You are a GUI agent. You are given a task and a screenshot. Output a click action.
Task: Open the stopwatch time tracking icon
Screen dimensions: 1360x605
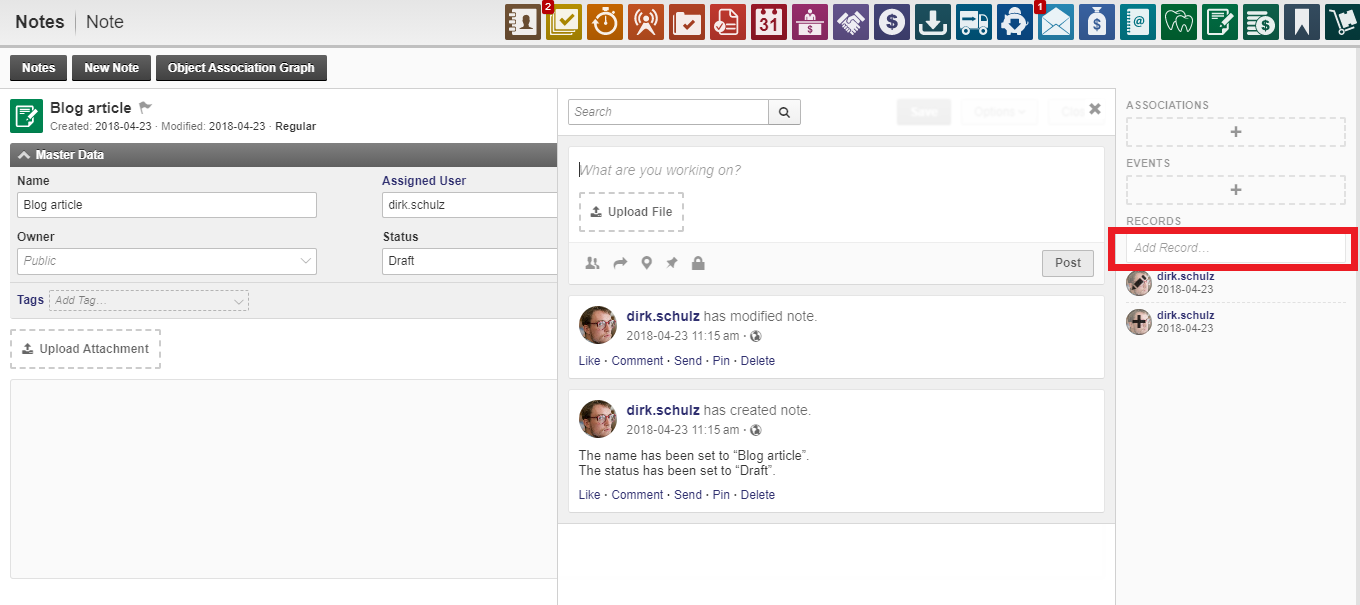(x=605, y=22)
